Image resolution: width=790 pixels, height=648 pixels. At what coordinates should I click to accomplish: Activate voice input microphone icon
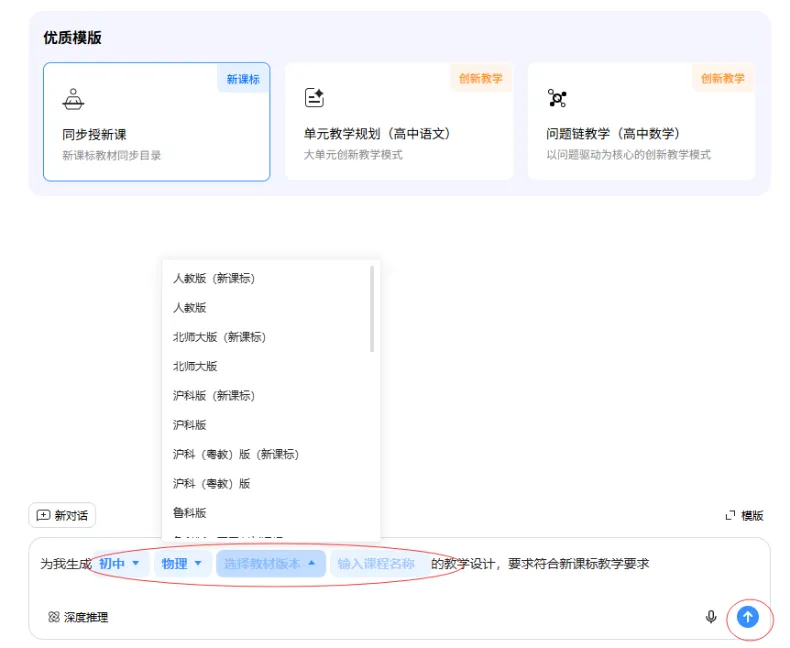(x=711, y=617)
